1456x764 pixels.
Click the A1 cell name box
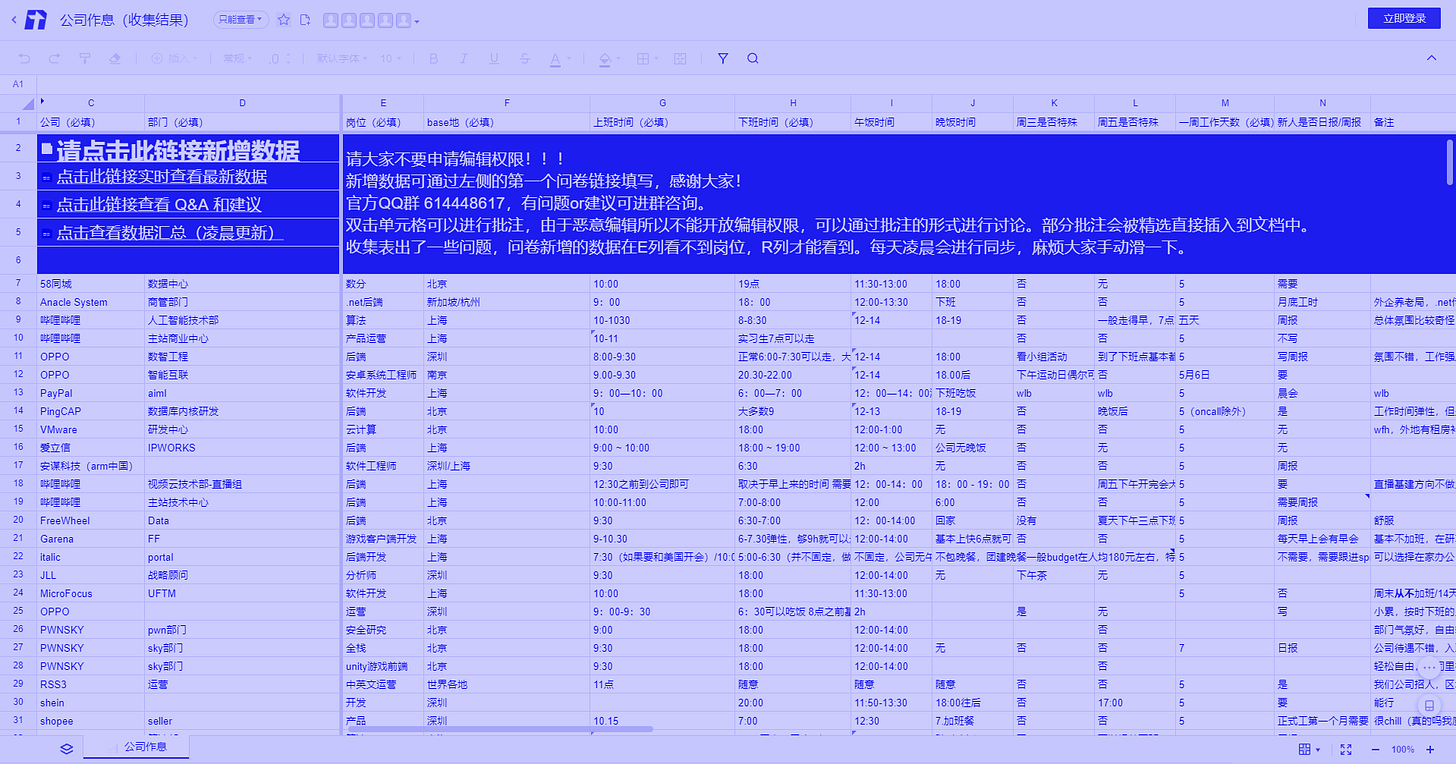click(18, 84)
